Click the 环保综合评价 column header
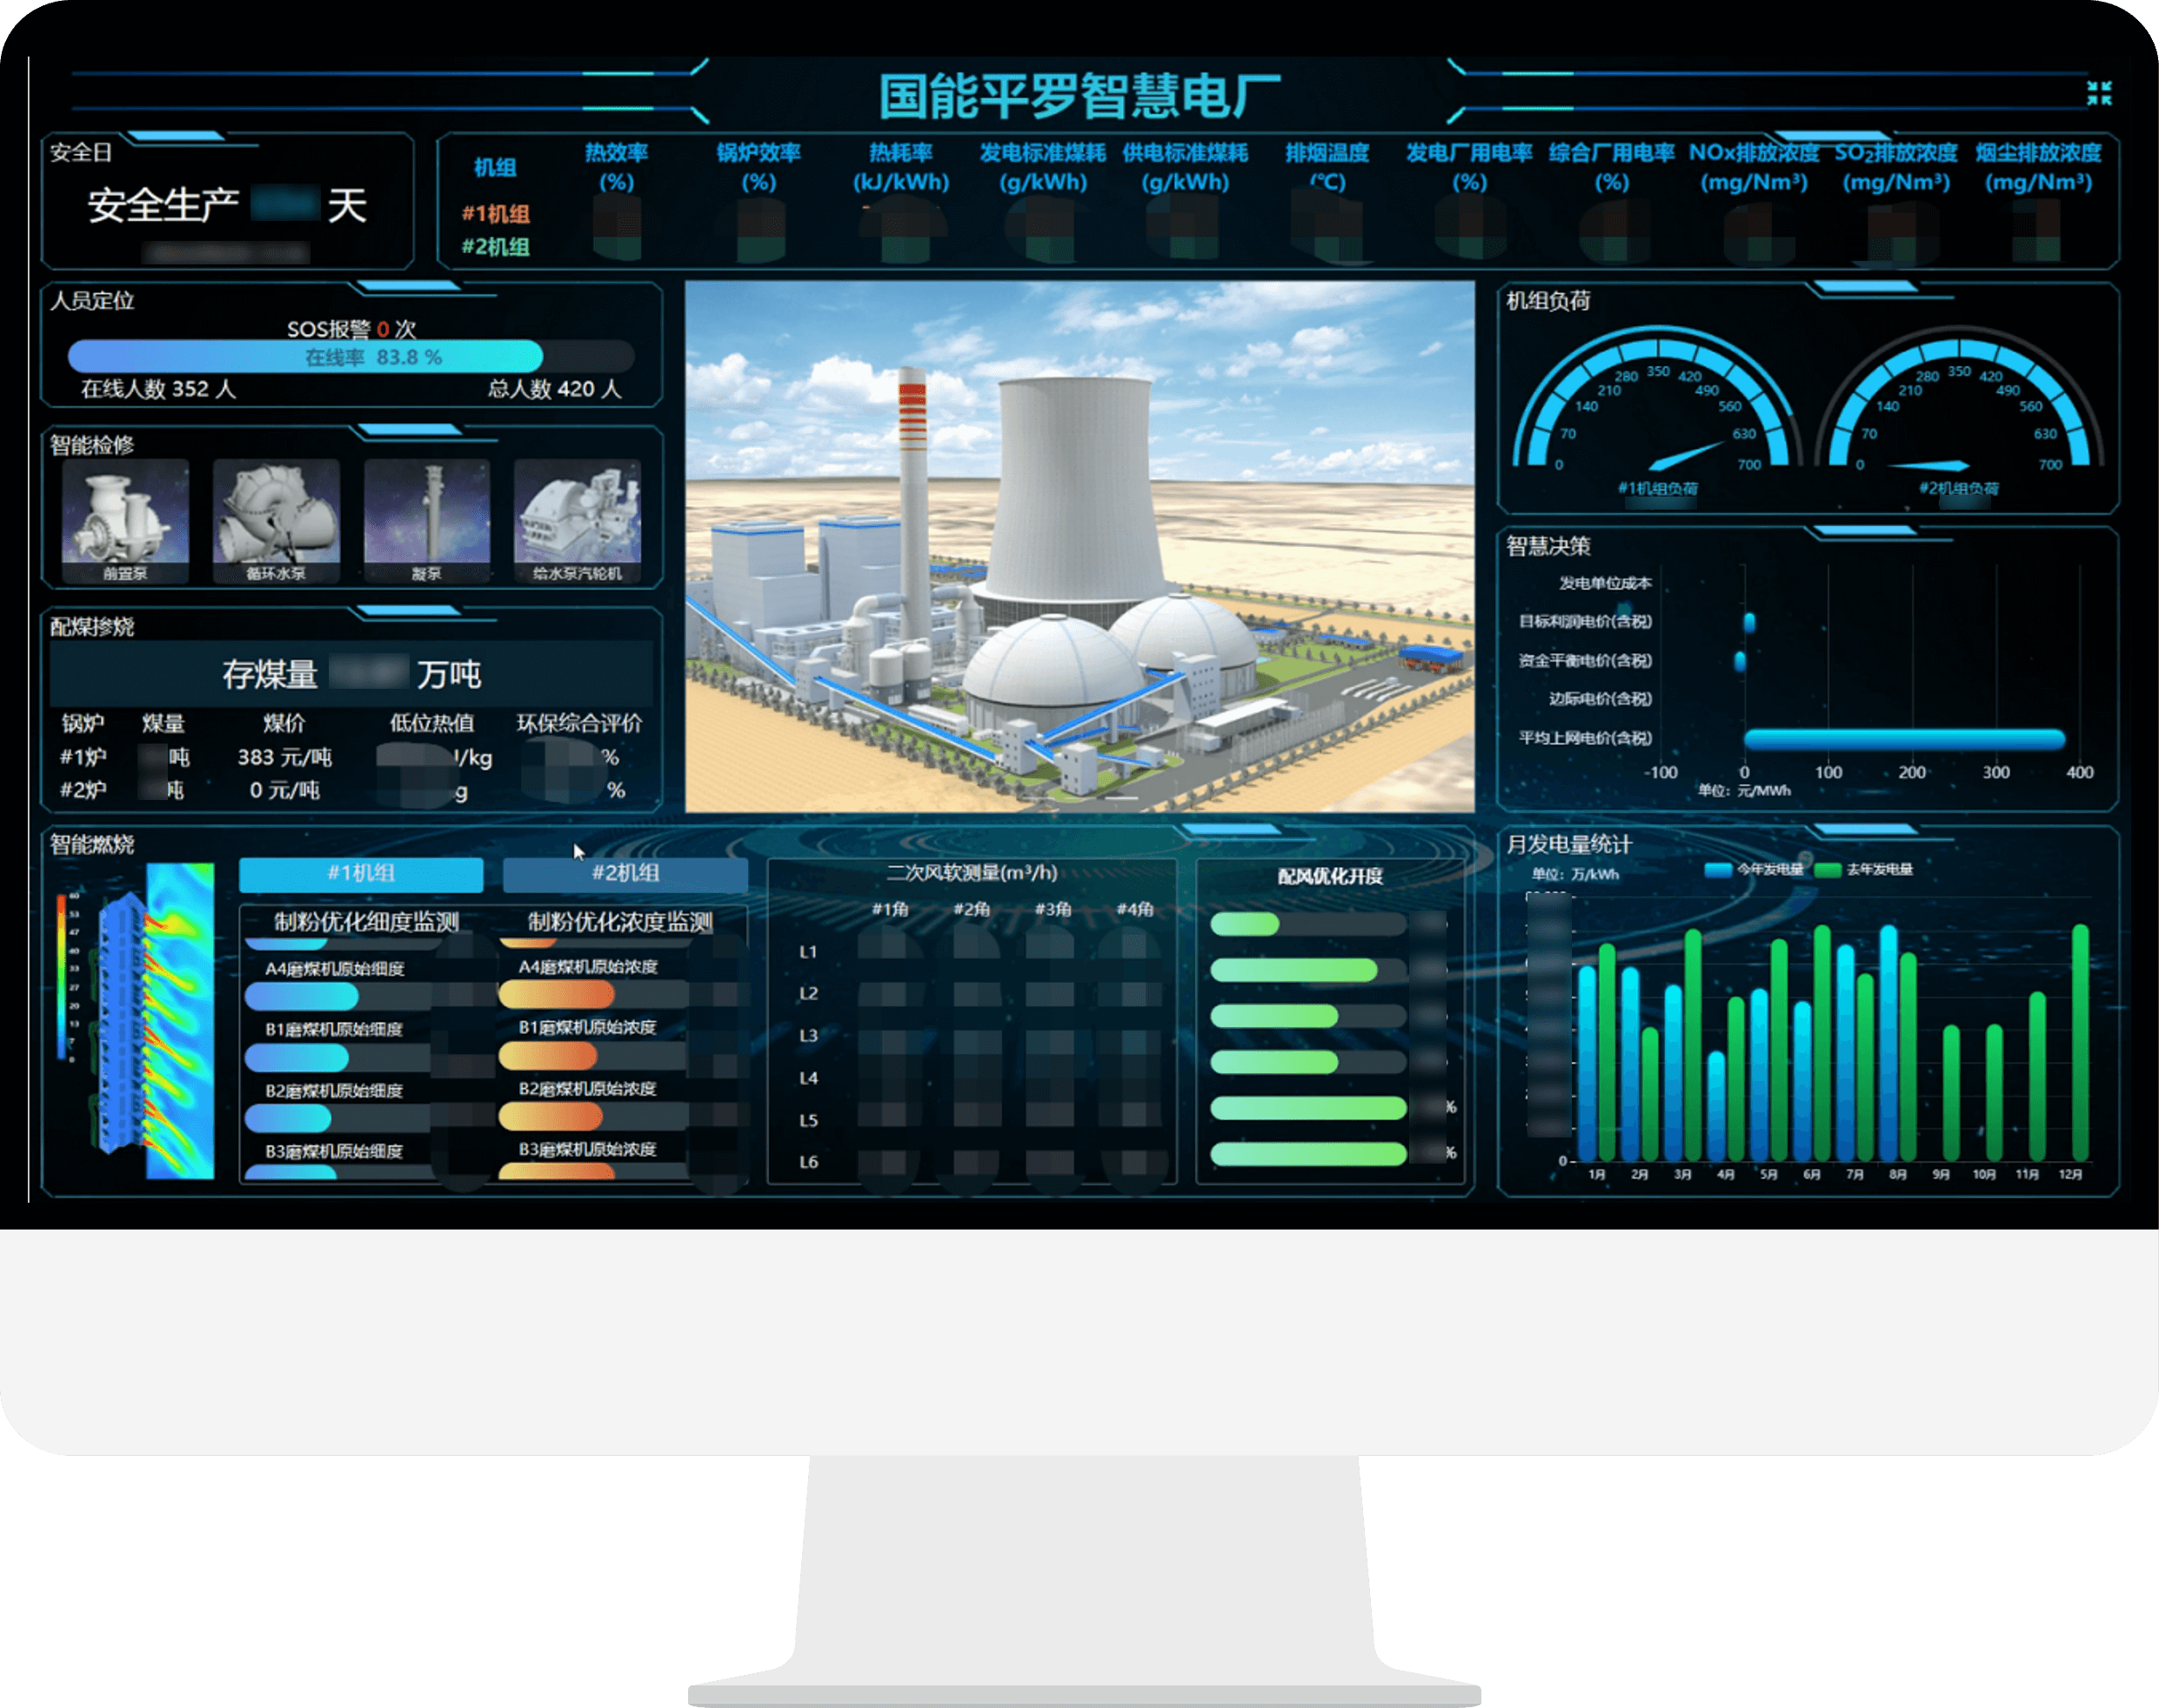This screenshot has width=2159, height=1708. coord(579,723)
